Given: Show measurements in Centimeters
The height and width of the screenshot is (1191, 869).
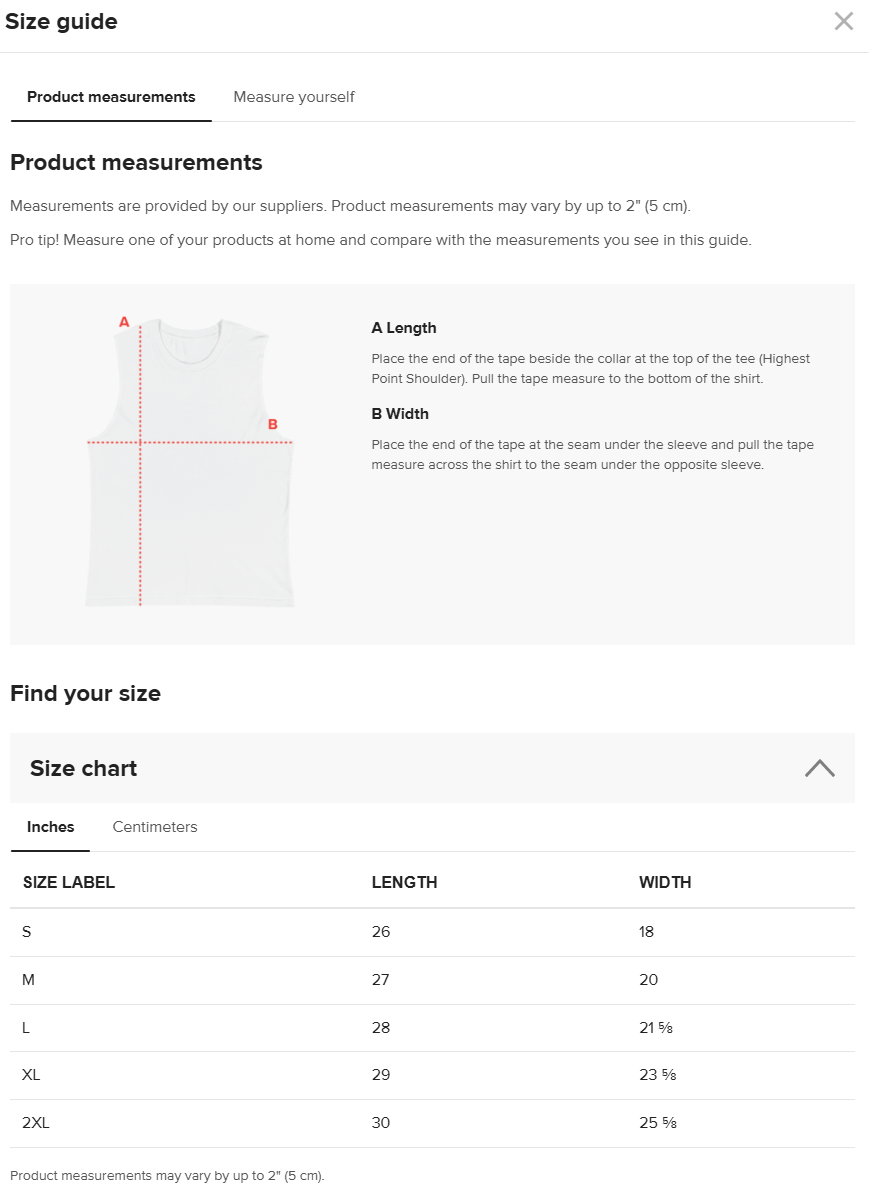Looking at the screenshot, I should click(155, 827).
